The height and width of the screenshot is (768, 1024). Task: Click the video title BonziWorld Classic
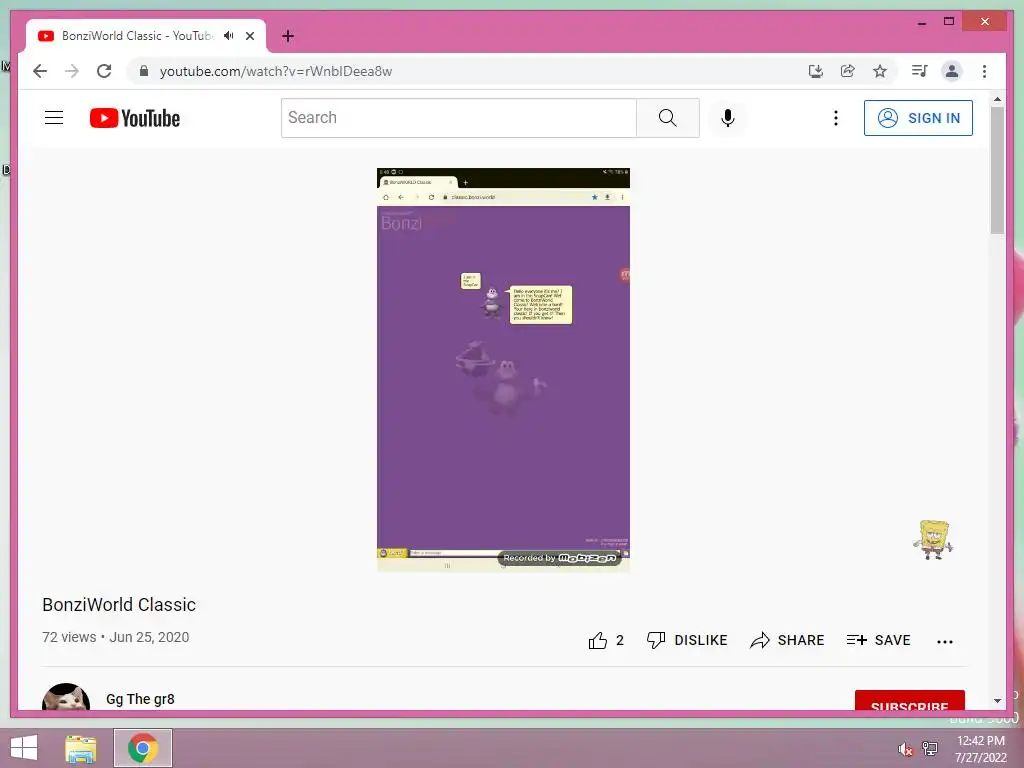(x=119, y=605)
